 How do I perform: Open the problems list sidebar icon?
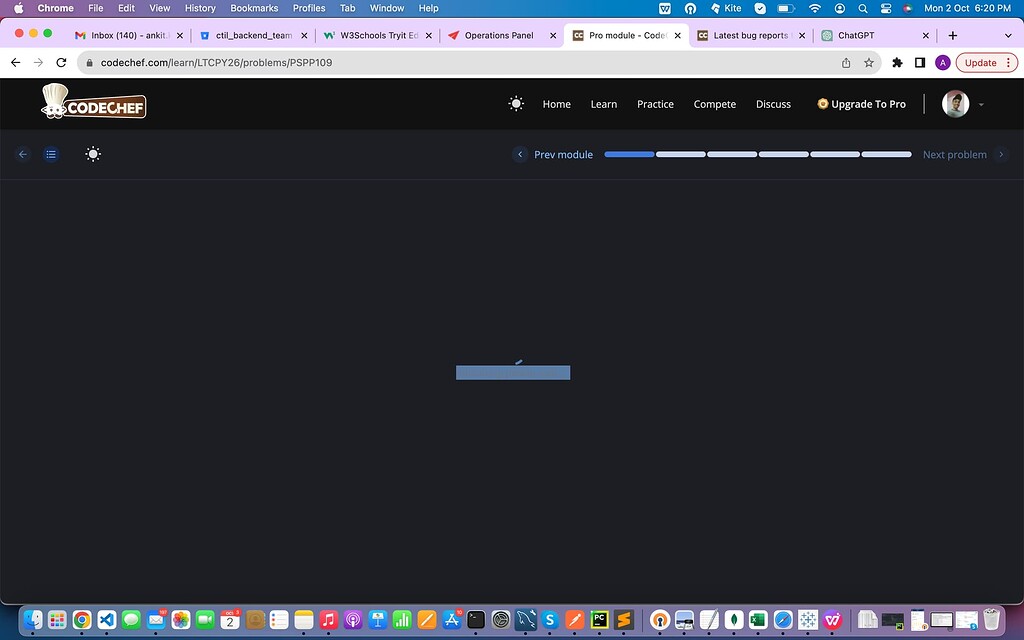pyautogui.click(x=51, y=154)
